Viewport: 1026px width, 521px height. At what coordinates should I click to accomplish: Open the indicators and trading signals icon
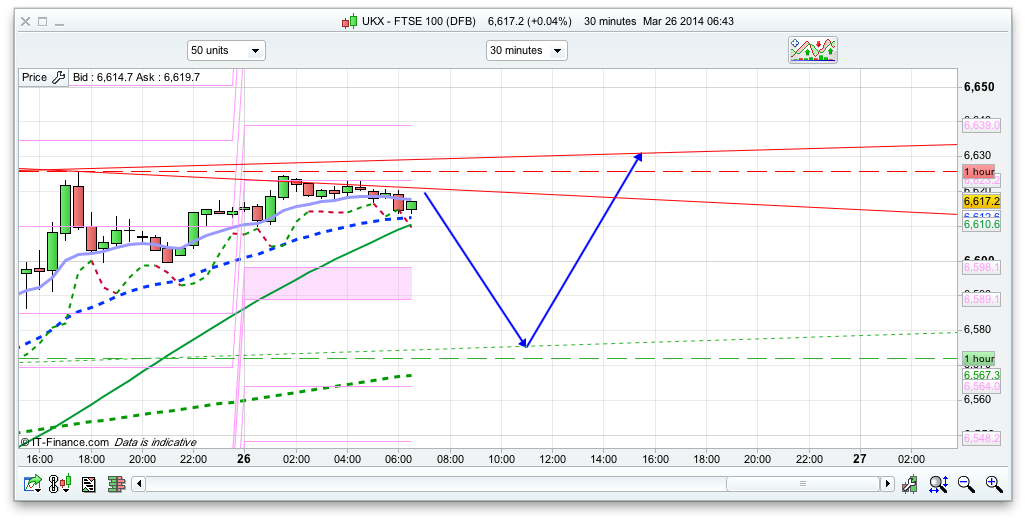coord(812,50)
